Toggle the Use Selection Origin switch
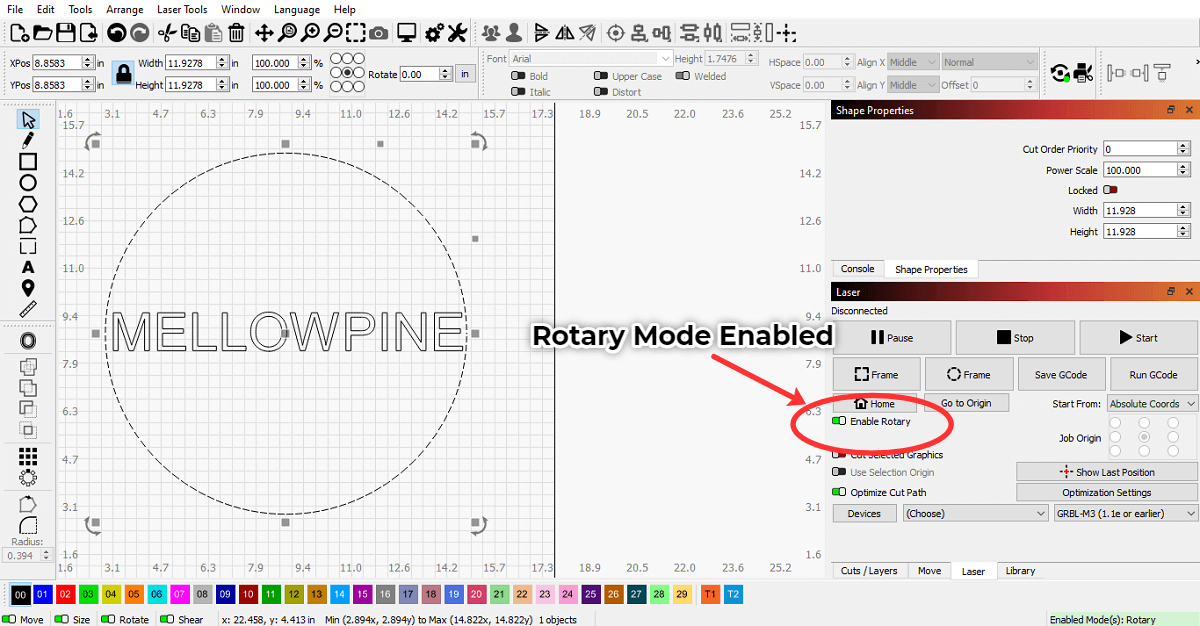This screenshot has width=1200, height=626. click(x=839, y=472)
